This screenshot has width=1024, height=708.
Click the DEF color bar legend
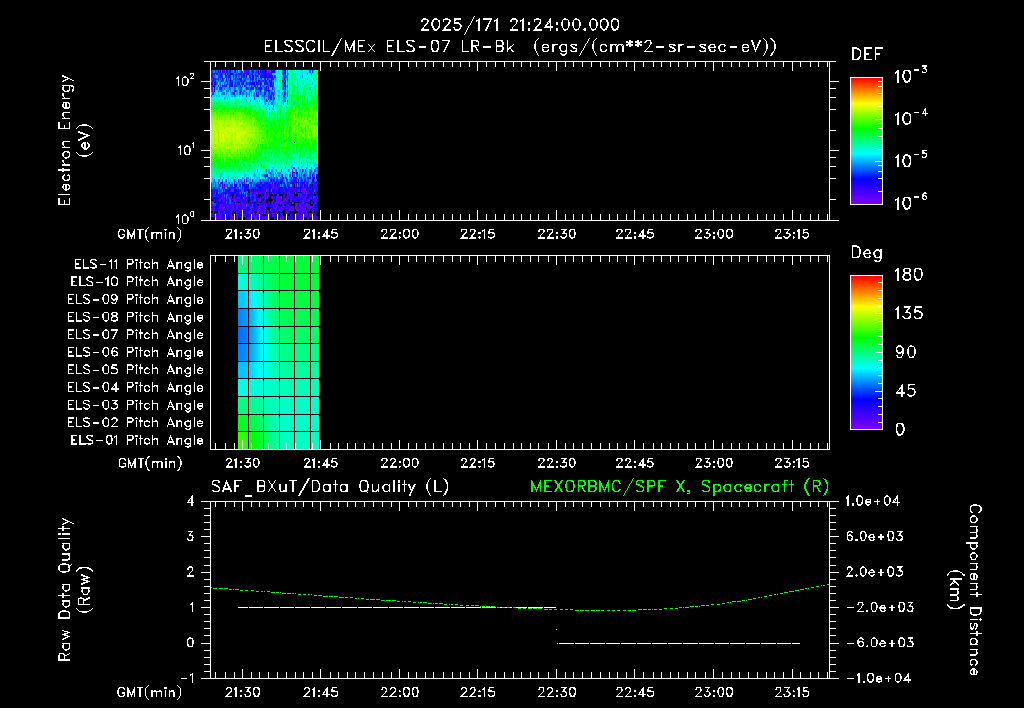point(866,141)
